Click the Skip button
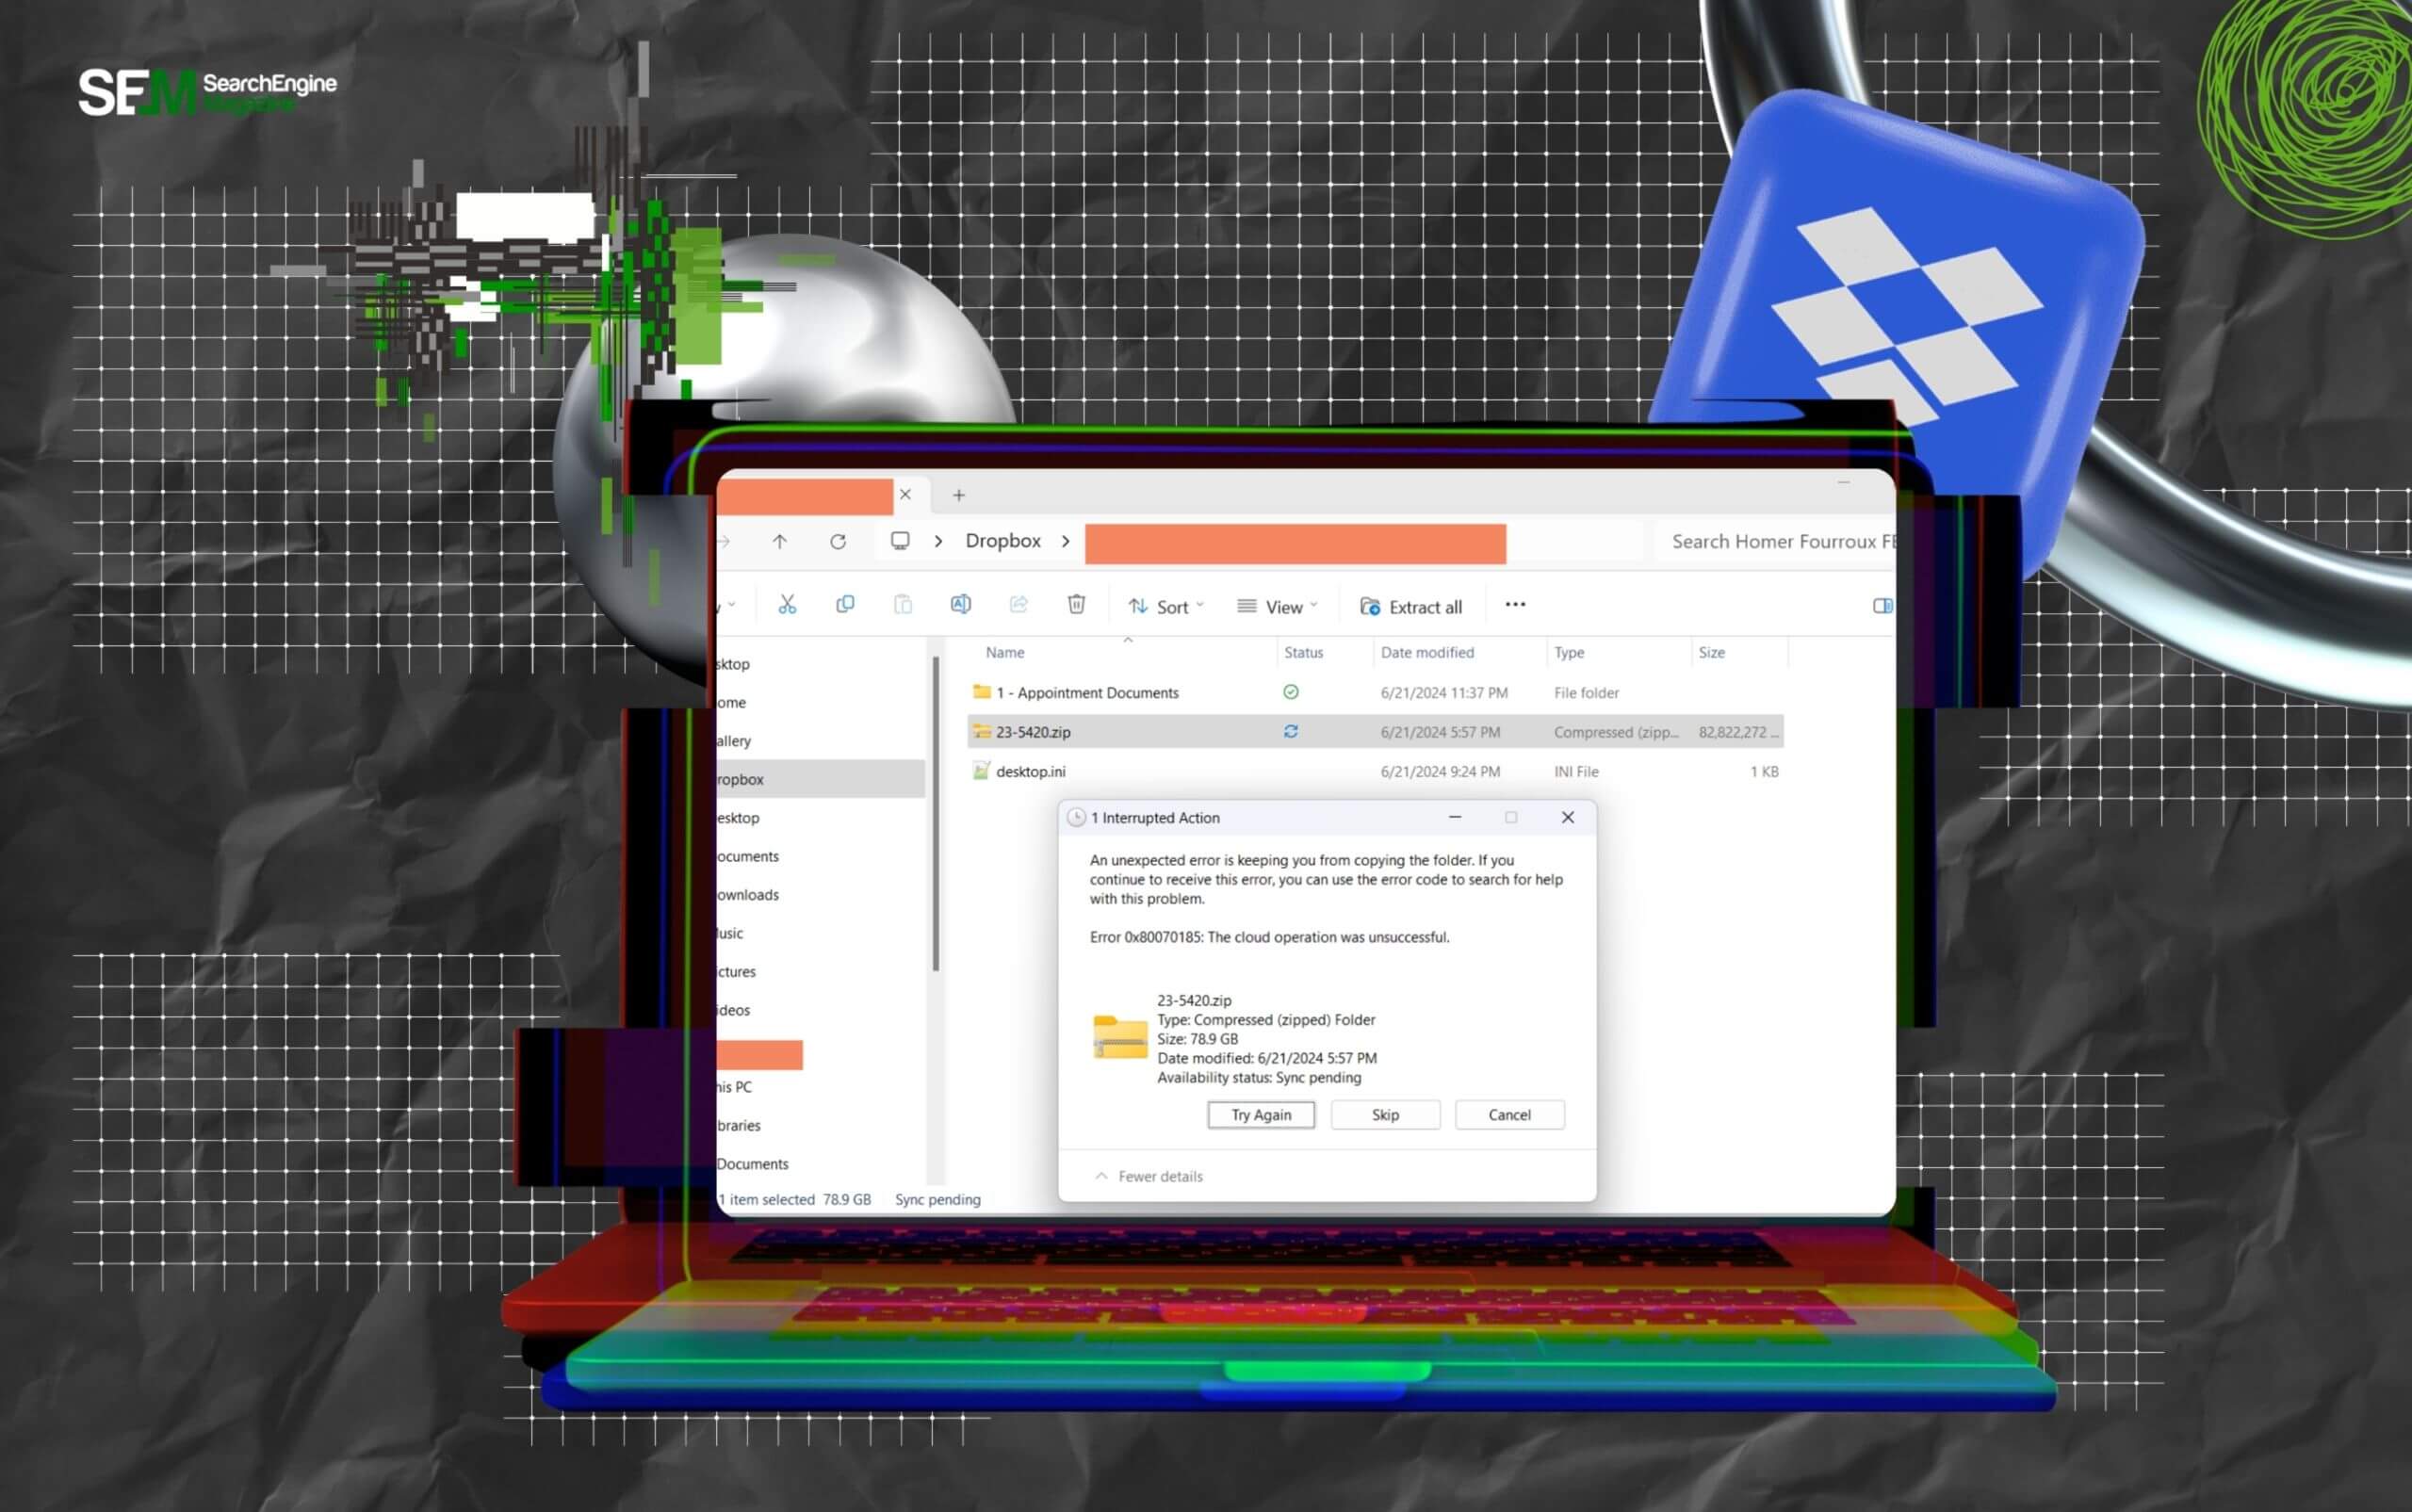The image size is (2412, 1512). [x=1385, y=1114]
